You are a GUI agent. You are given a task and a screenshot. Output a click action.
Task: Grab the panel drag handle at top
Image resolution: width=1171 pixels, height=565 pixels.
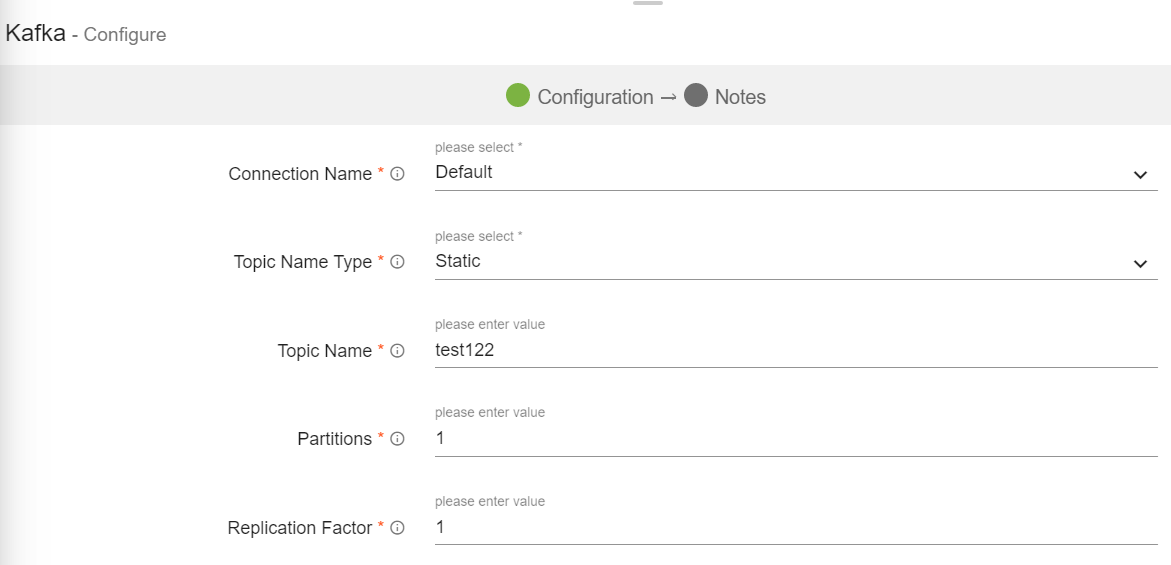(x=648, y=3)
